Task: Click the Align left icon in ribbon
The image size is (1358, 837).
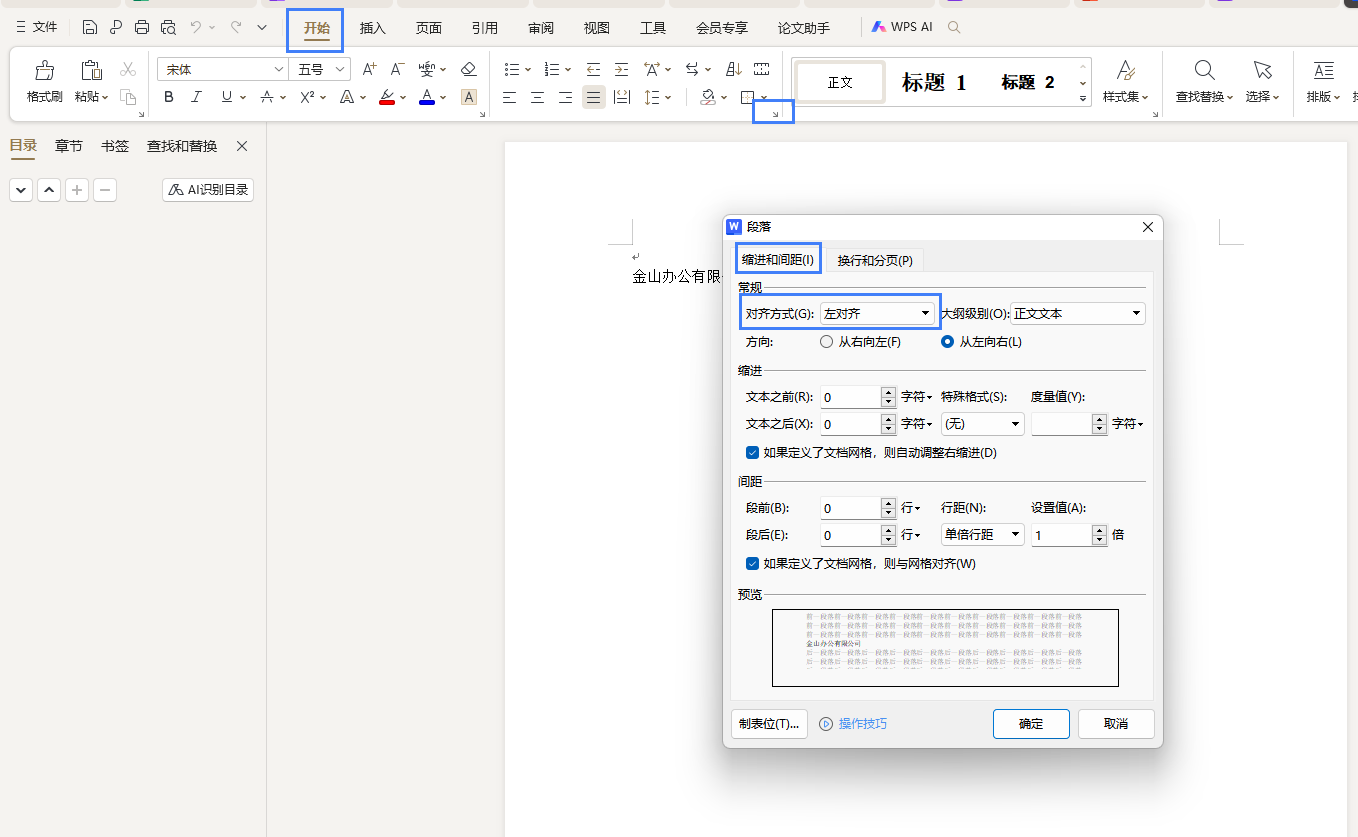Action: 510,97
